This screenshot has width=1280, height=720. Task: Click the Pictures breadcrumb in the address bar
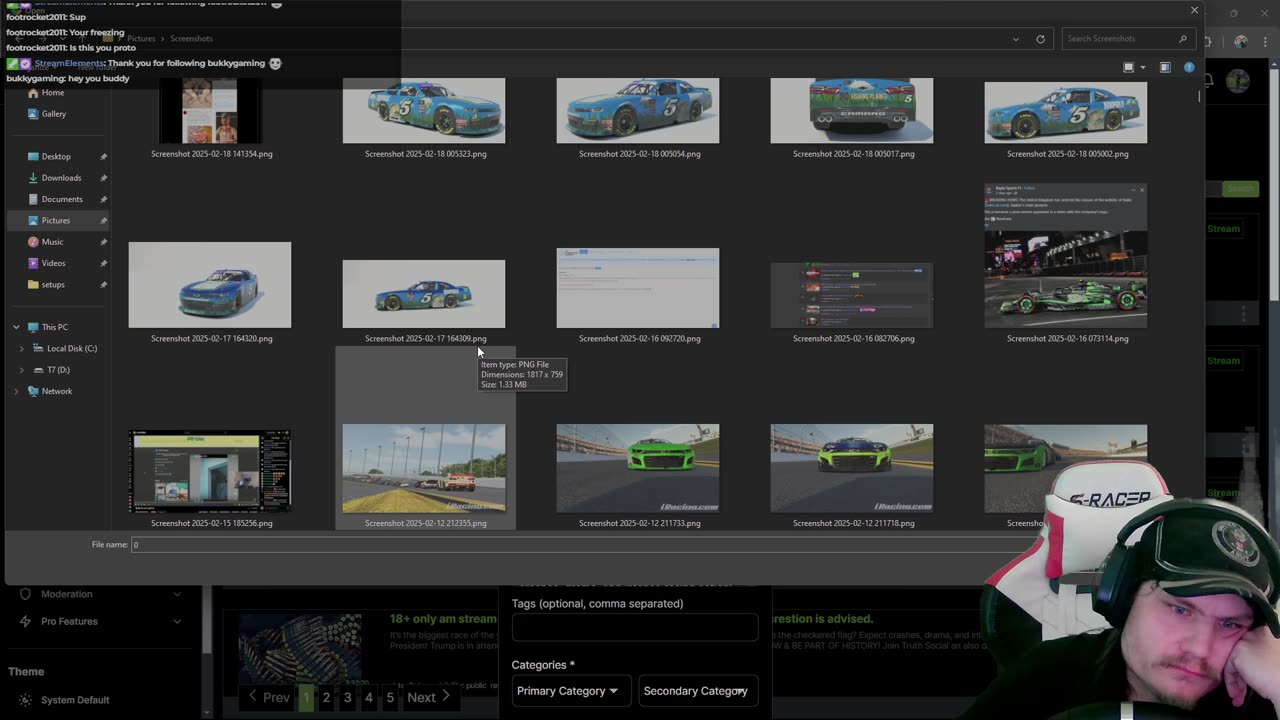click(141, 39)
